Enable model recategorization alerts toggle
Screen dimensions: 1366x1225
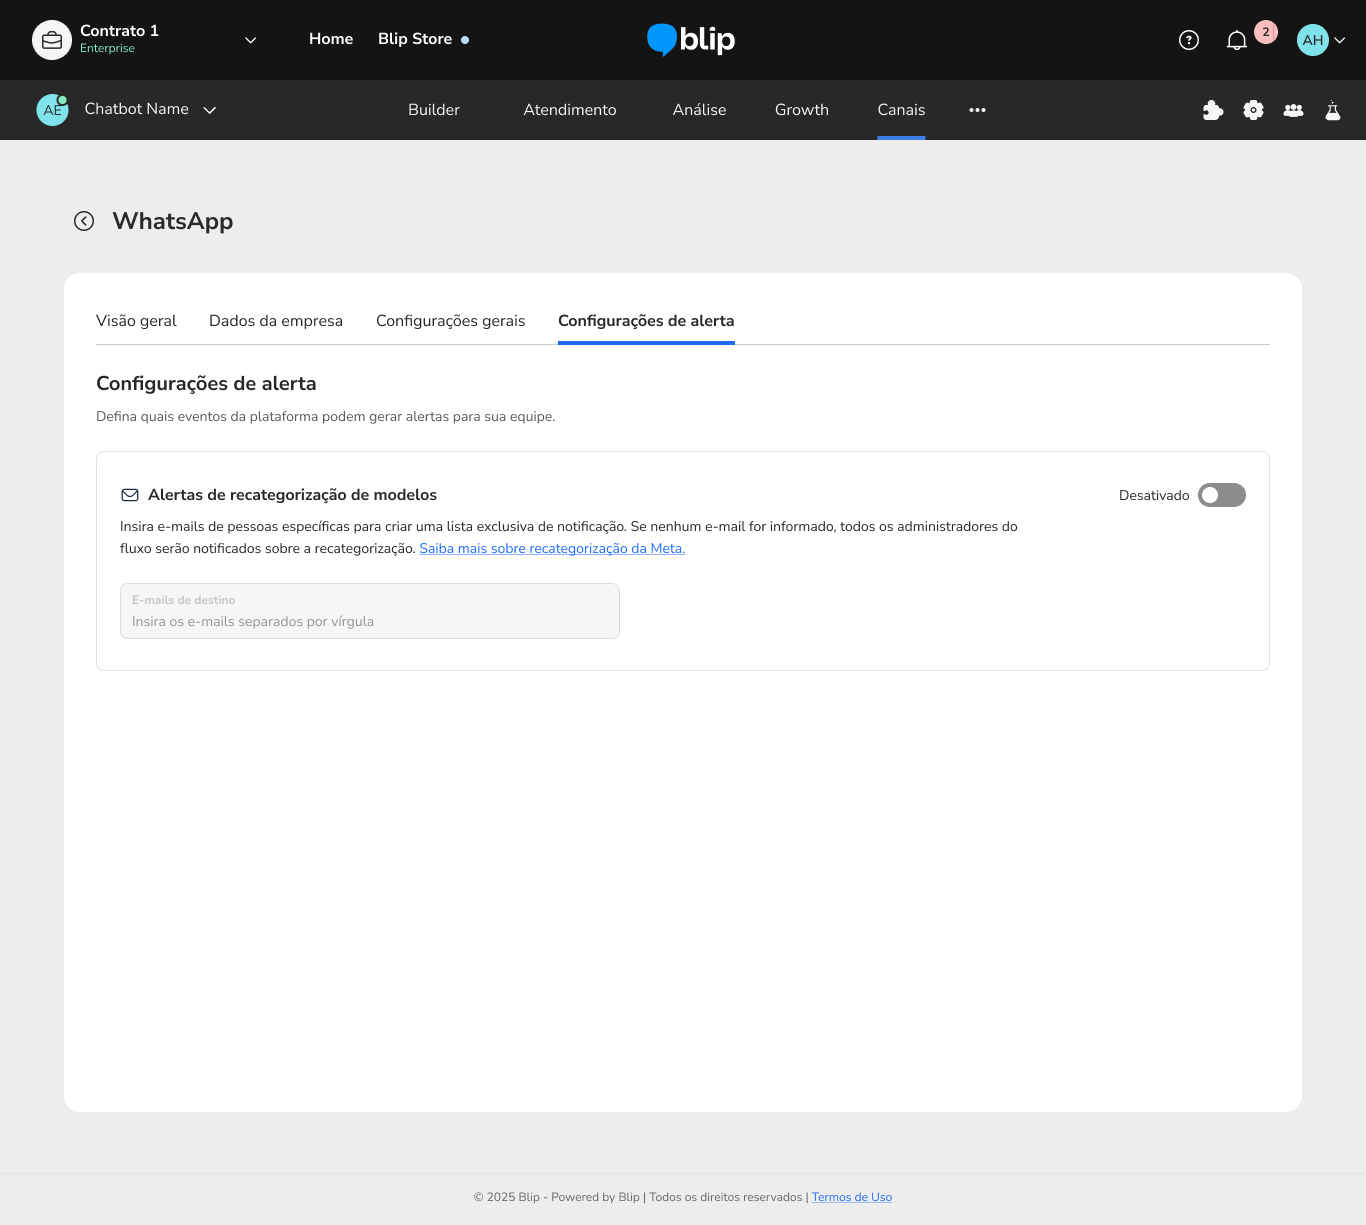pyautogui.click(x=1221, y=495)
